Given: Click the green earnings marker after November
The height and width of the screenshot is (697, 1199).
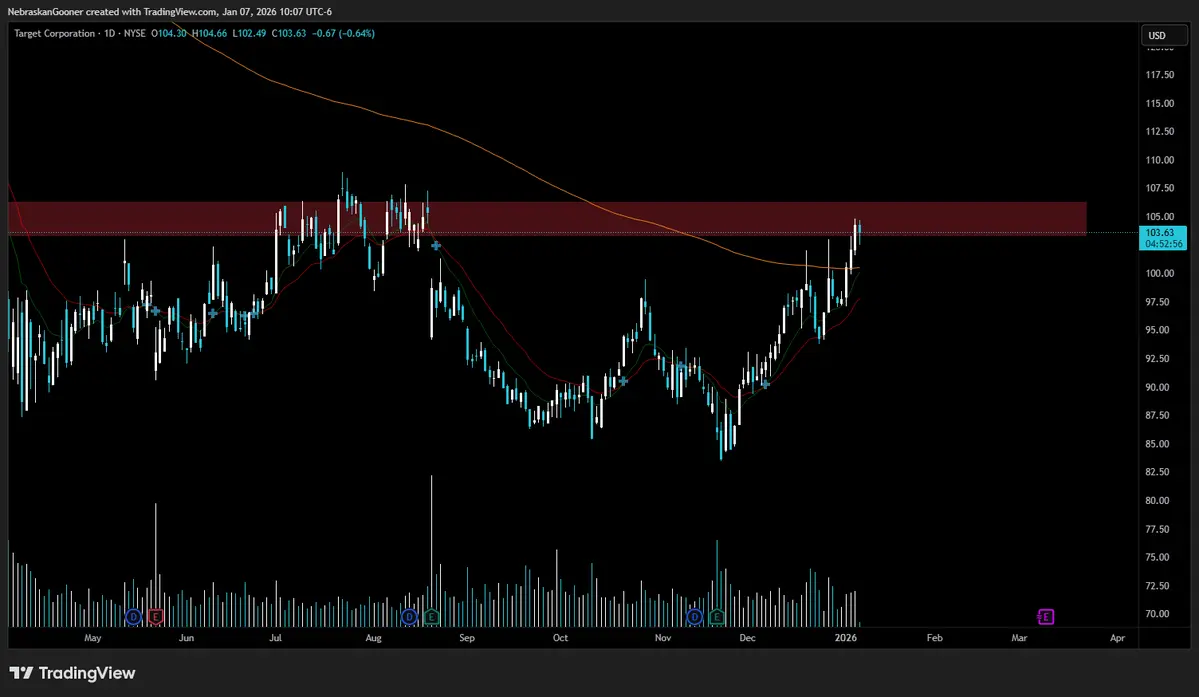Looking at the screenshot, I should point(717,617).
